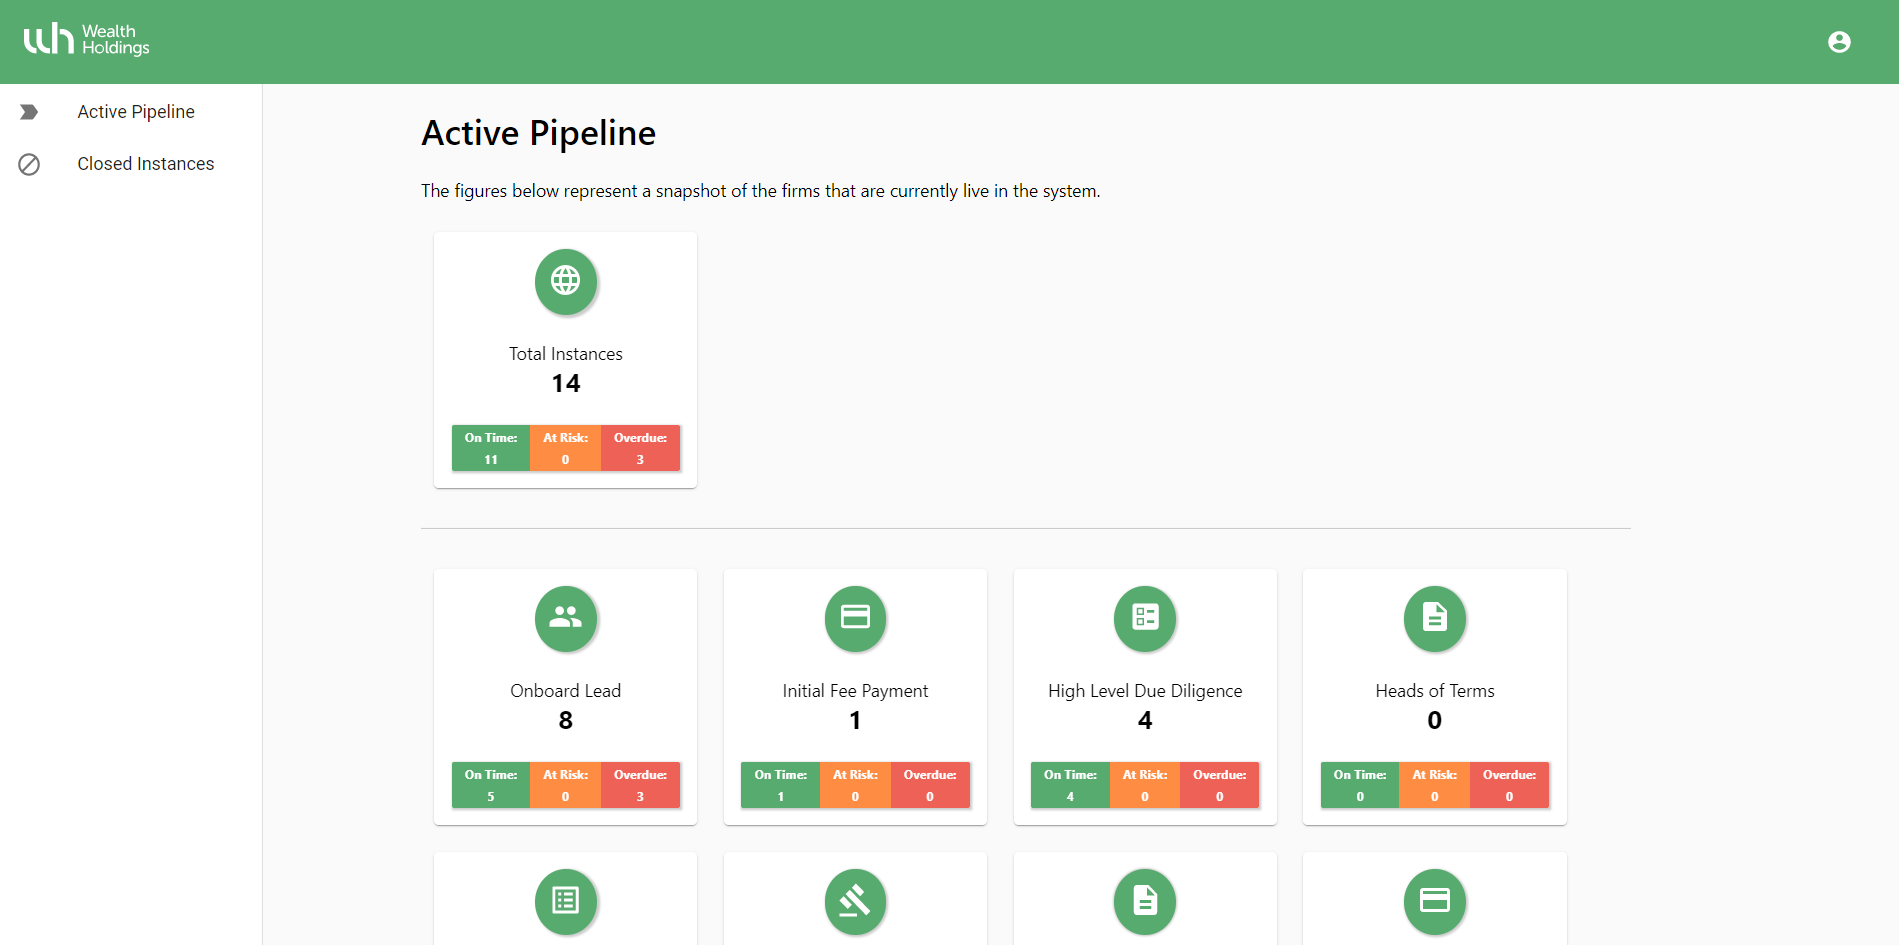Select Onboard Lead On Time 5 badge
The width and height of the screenshot is (1899, 945).
tap(491, 785)
